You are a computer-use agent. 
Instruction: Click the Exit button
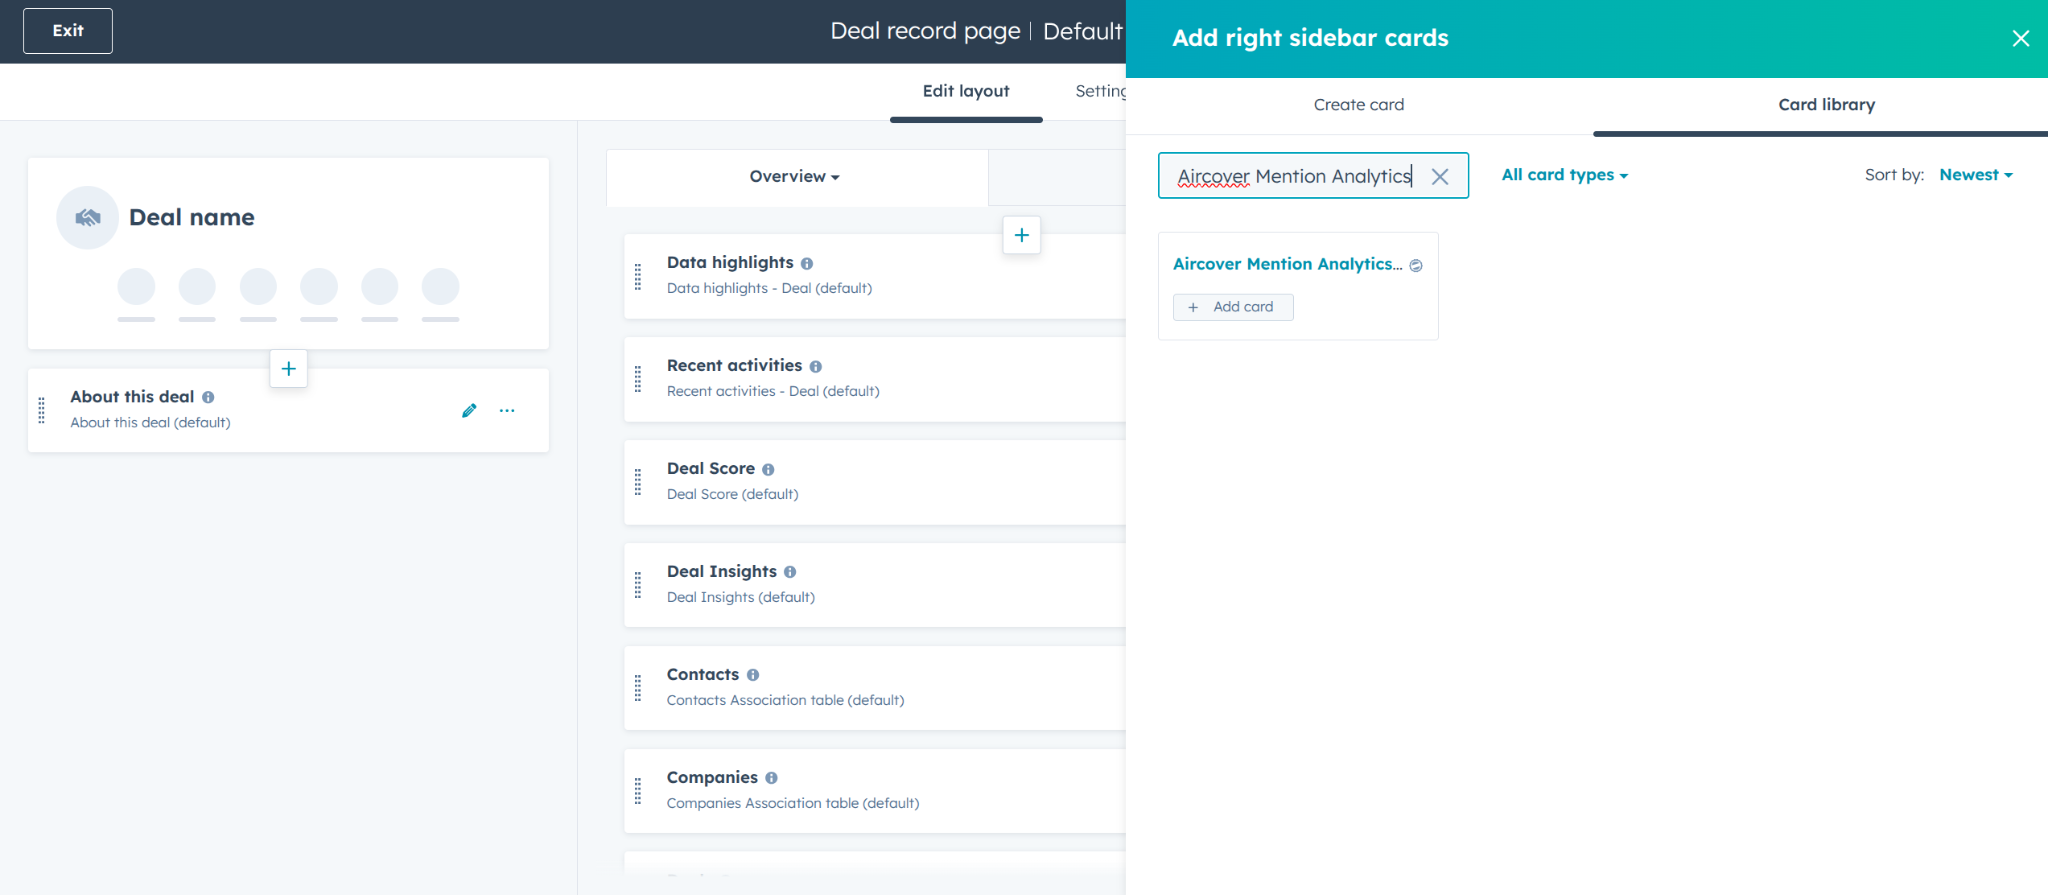[x=68, y=31]
